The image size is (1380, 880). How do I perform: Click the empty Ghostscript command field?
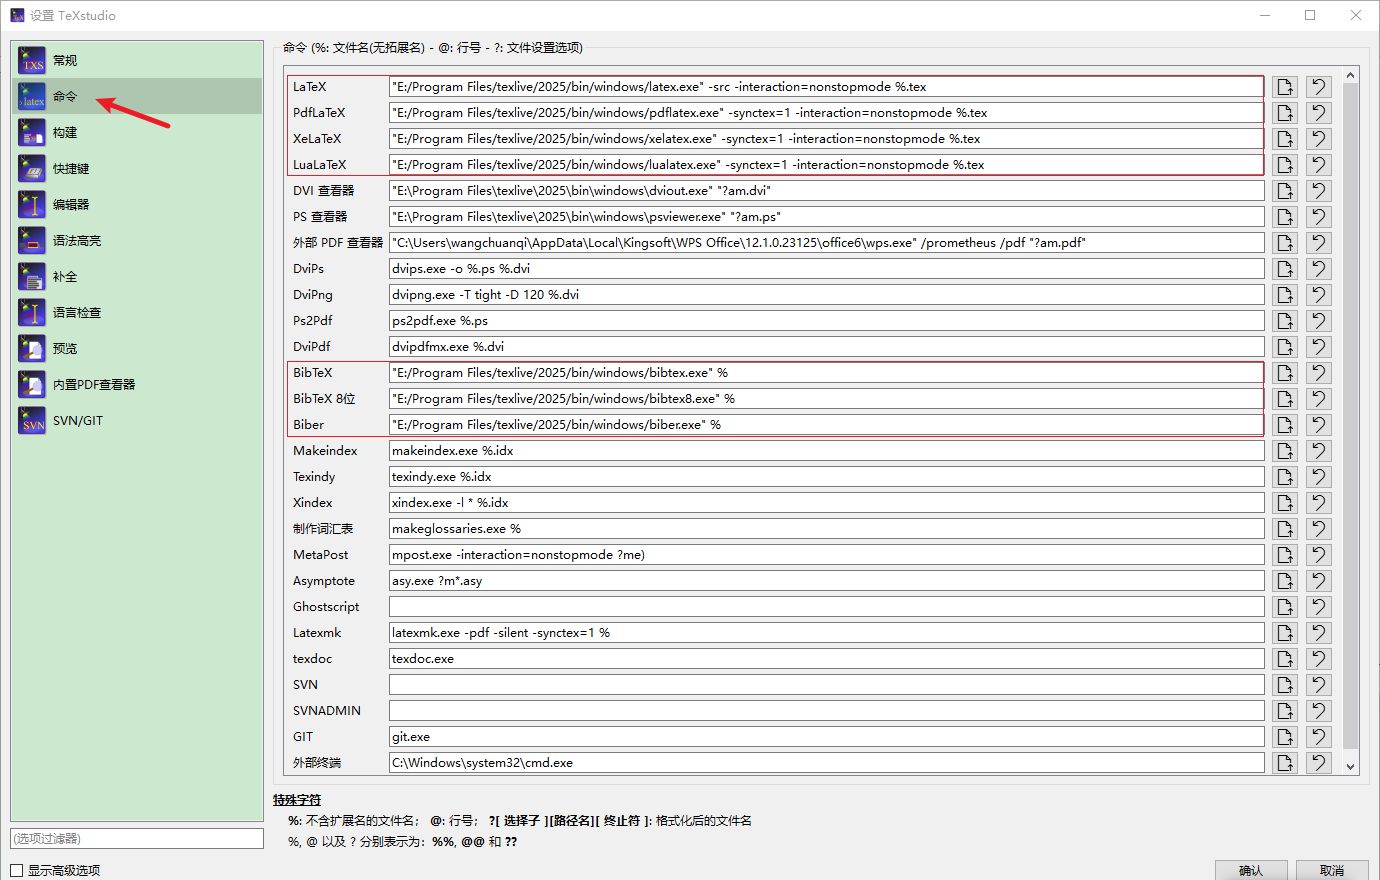826,607
